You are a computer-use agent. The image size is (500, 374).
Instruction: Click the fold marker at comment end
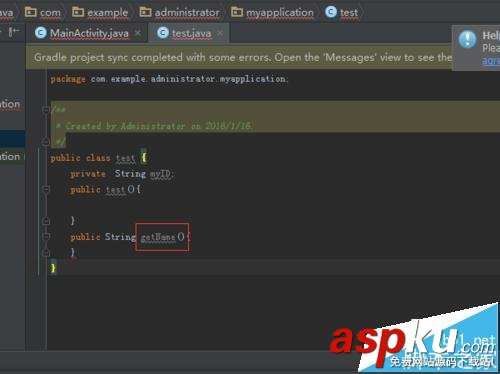coord(46,142)
